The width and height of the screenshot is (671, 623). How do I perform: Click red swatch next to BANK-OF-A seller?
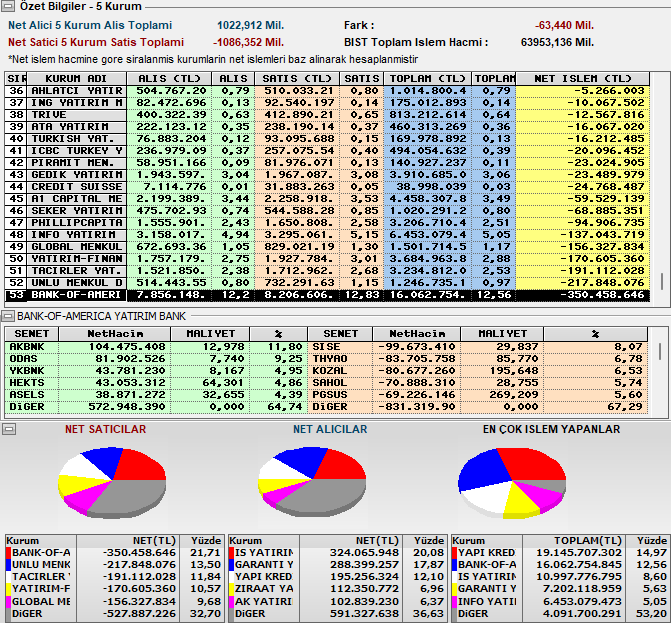[9, 552]
